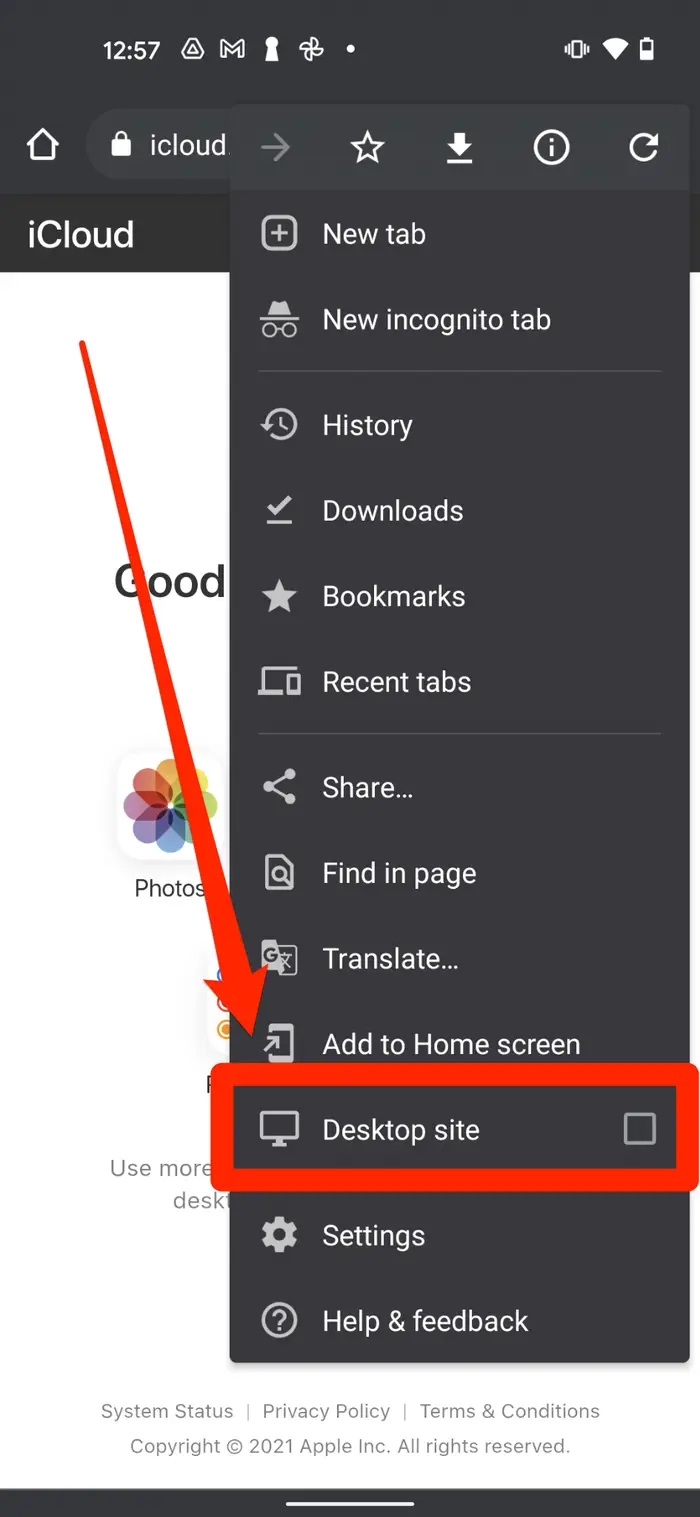This screenshot has width=700, height=1517.
Task: Tap the lock icon in address bar
Action: click(121, 146)
